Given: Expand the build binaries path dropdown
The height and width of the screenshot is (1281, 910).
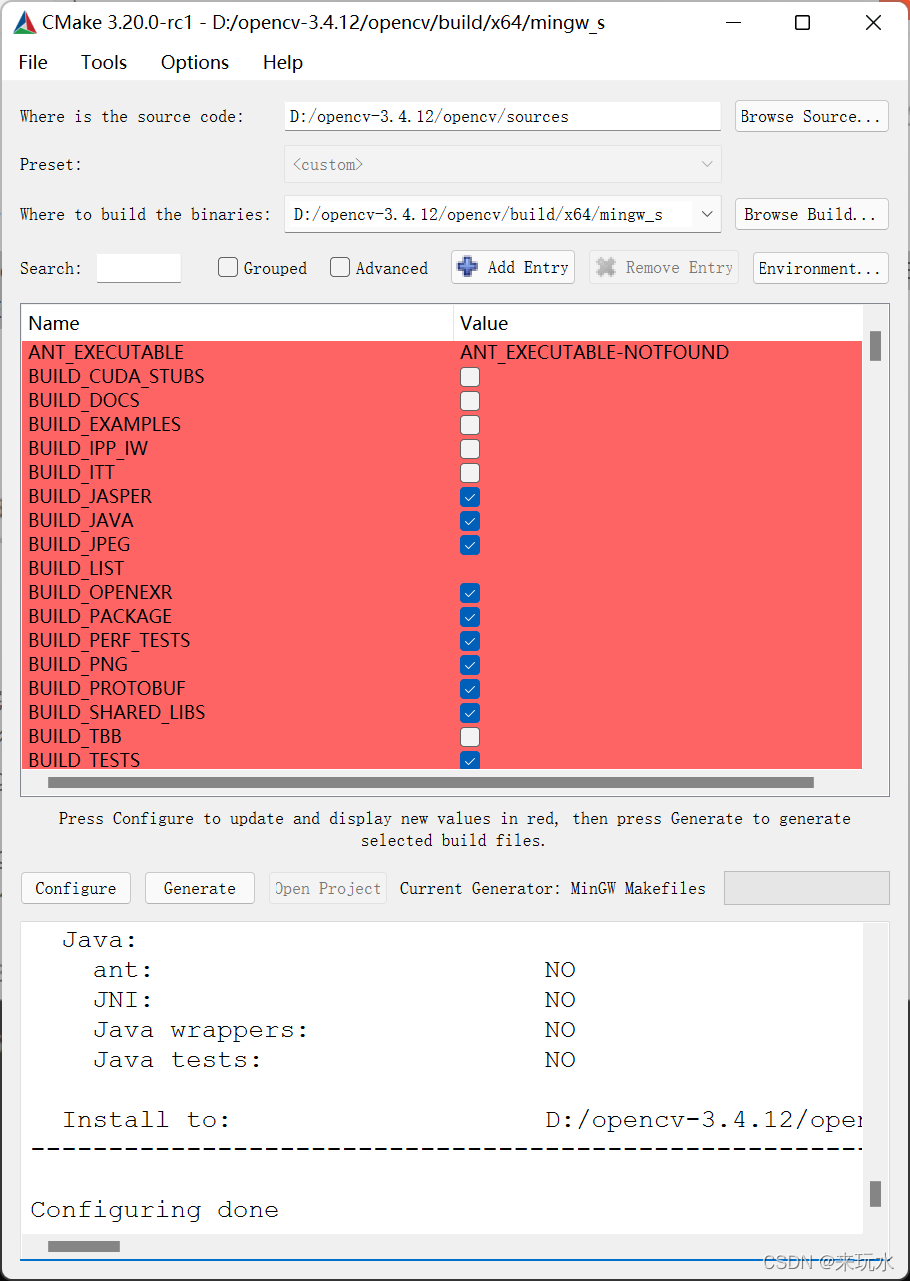Looking at the screenshot, I should coord(707,214).
